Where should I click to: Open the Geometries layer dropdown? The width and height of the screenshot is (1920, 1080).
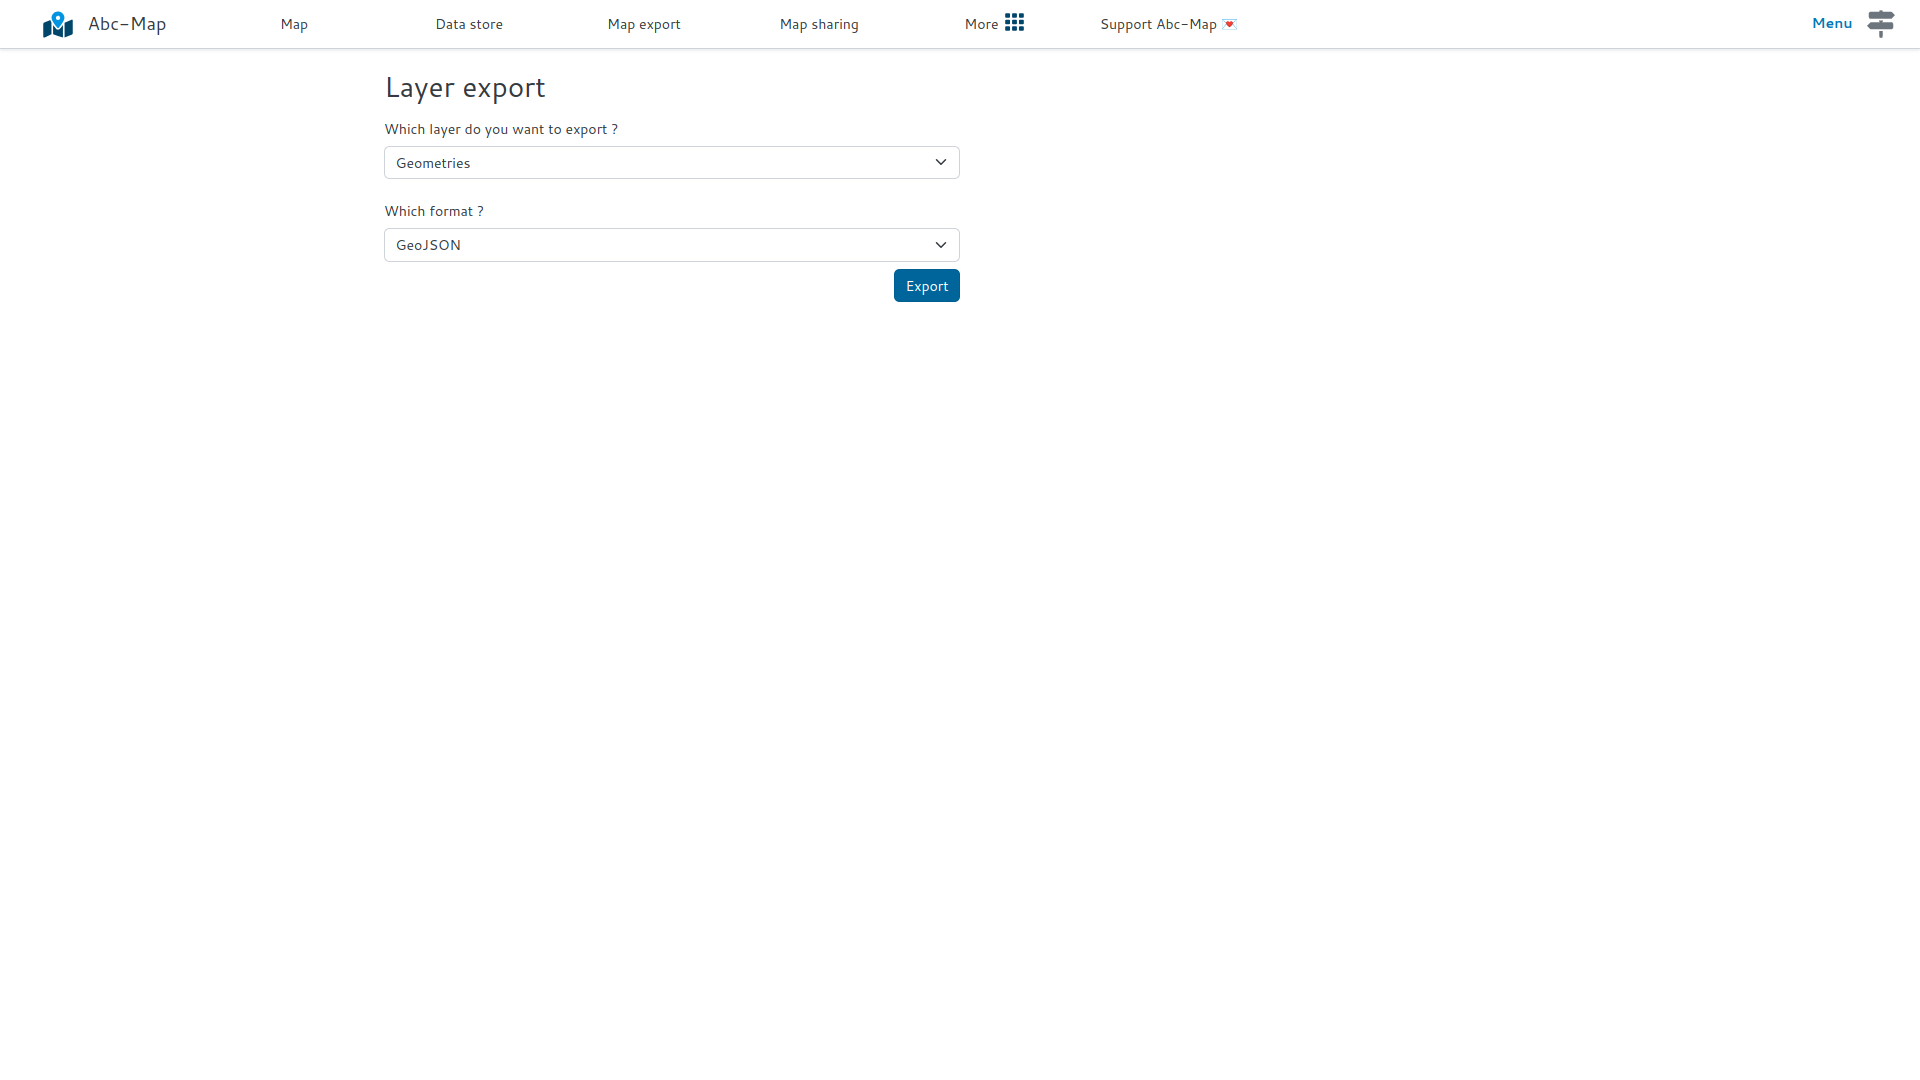pos(671,162)
